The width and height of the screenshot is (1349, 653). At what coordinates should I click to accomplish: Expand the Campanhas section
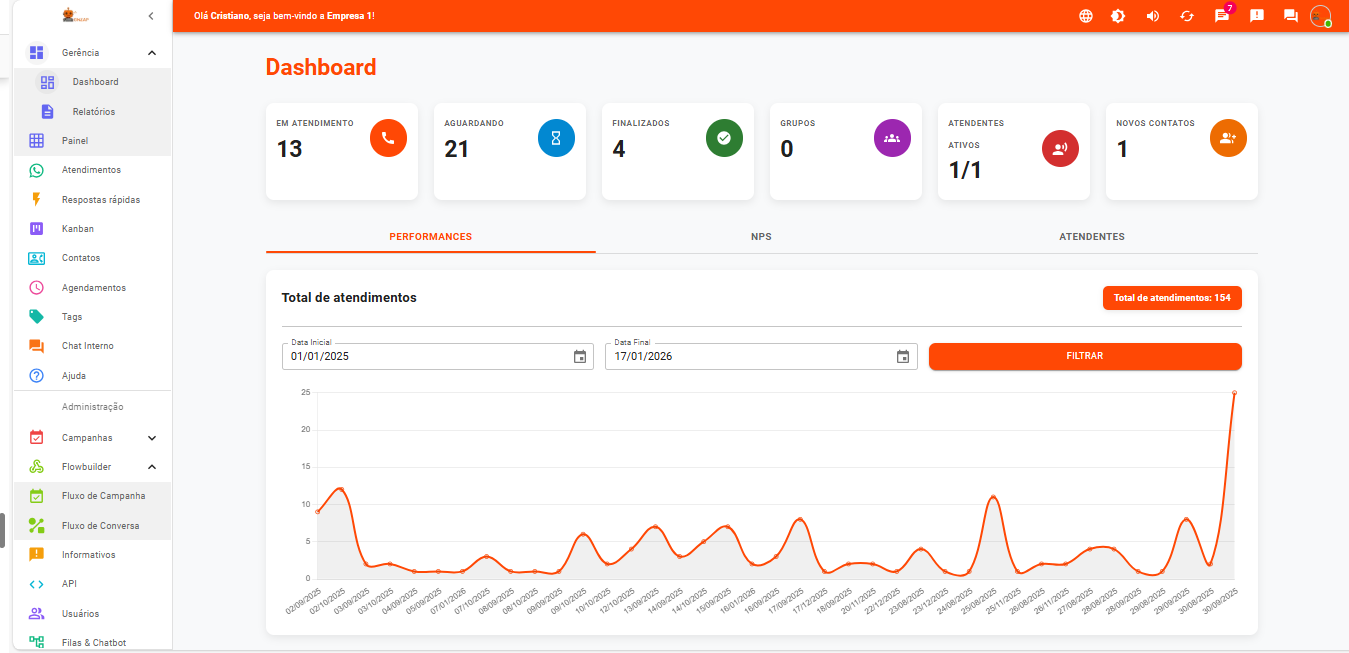point(92,437)
